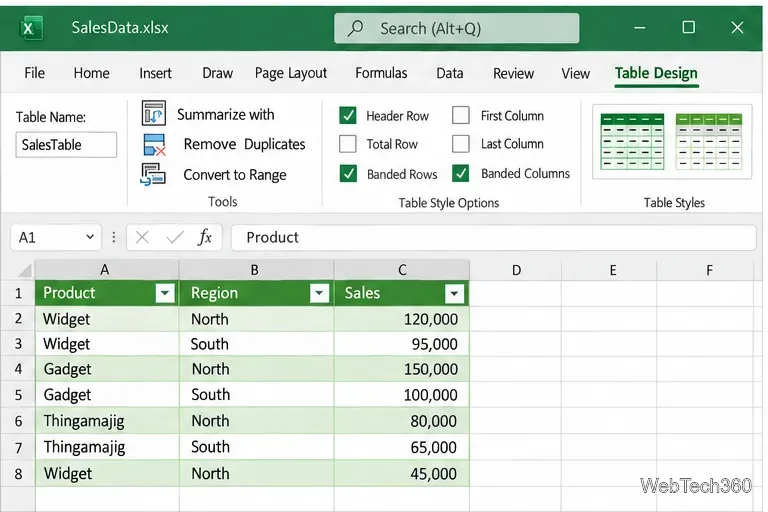Viewport: 768px width, 512px height.
Task: Click the Remove Duplicates button label
Action: pyautogui.click(x=244, y=144)
